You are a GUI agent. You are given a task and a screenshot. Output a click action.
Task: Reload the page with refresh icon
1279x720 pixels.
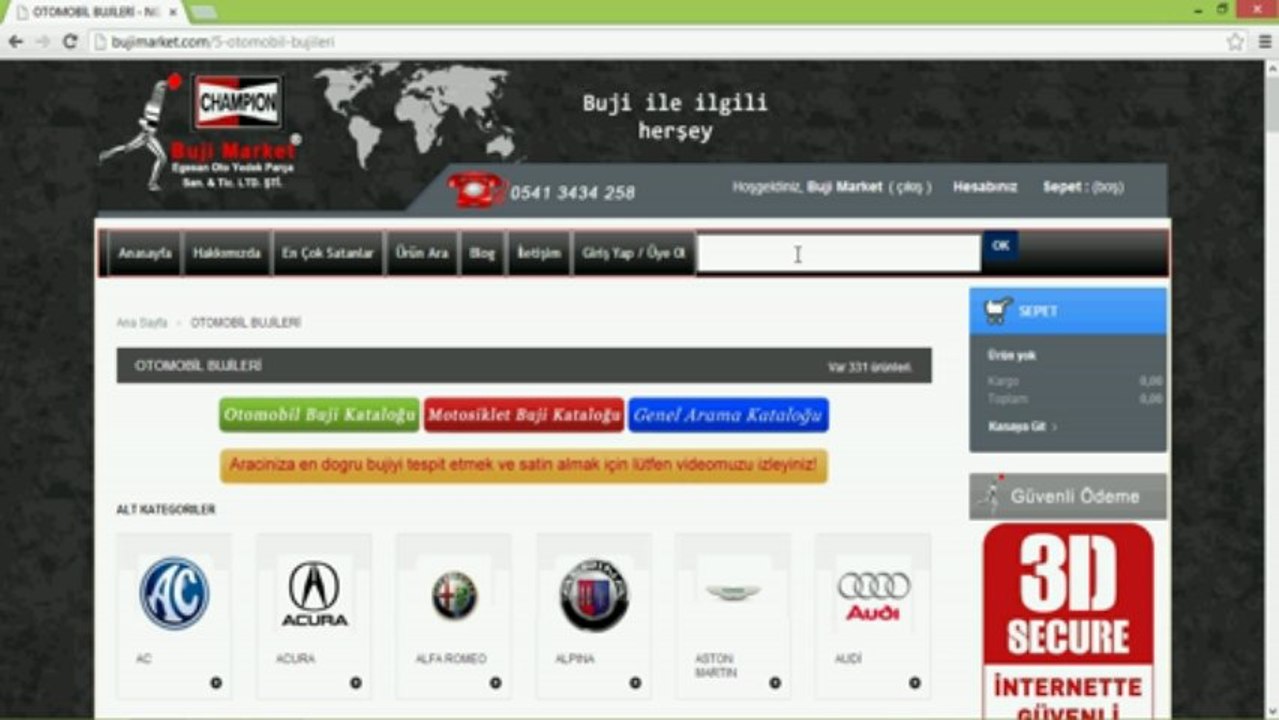pos(70,42)
